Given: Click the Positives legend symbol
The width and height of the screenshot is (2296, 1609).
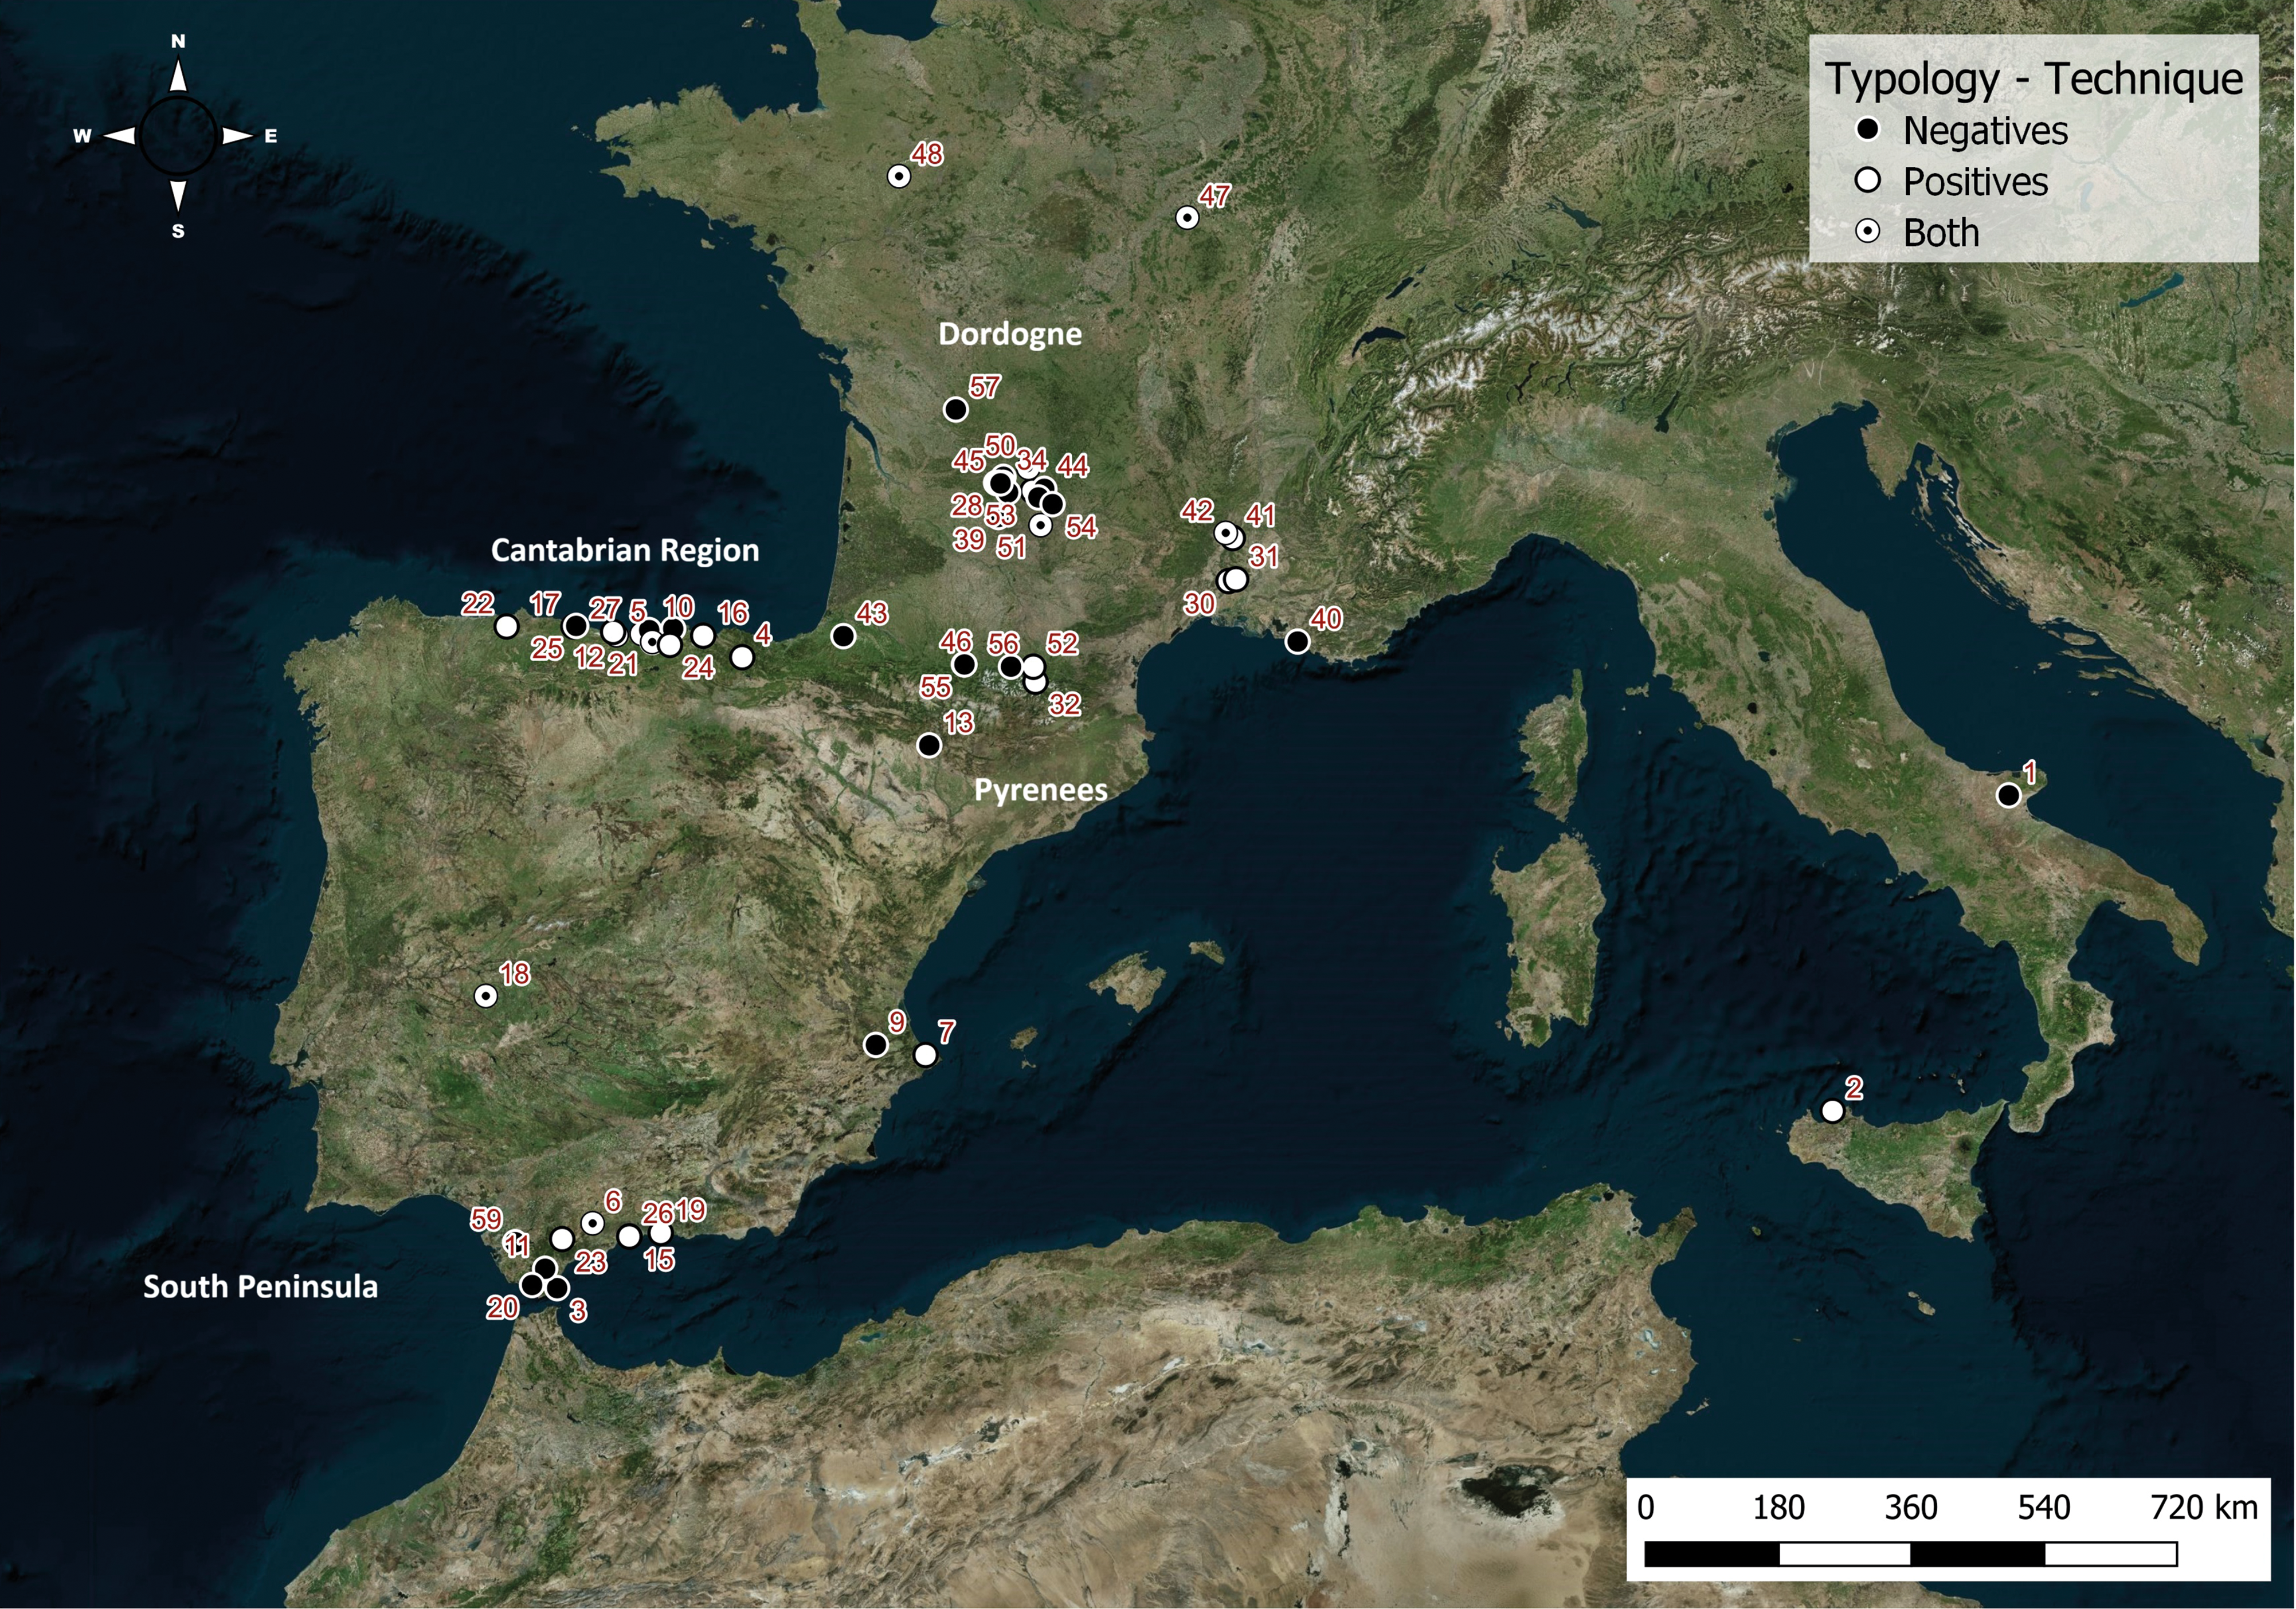Looking at the screenshot, I should pyautogui.click(x=1867, y=181).
